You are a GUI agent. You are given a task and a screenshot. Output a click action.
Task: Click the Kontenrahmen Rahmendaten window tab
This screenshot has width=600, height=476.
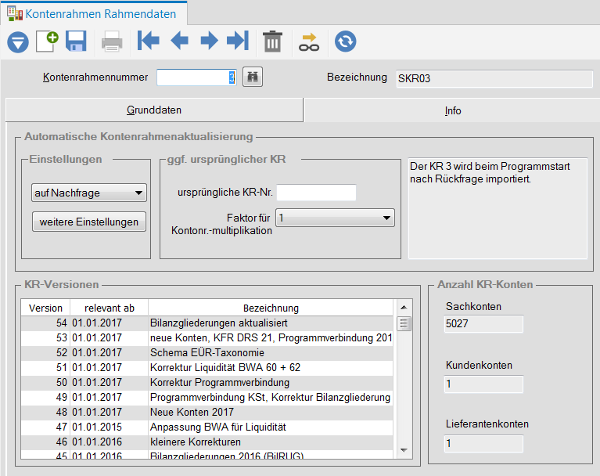94,14
